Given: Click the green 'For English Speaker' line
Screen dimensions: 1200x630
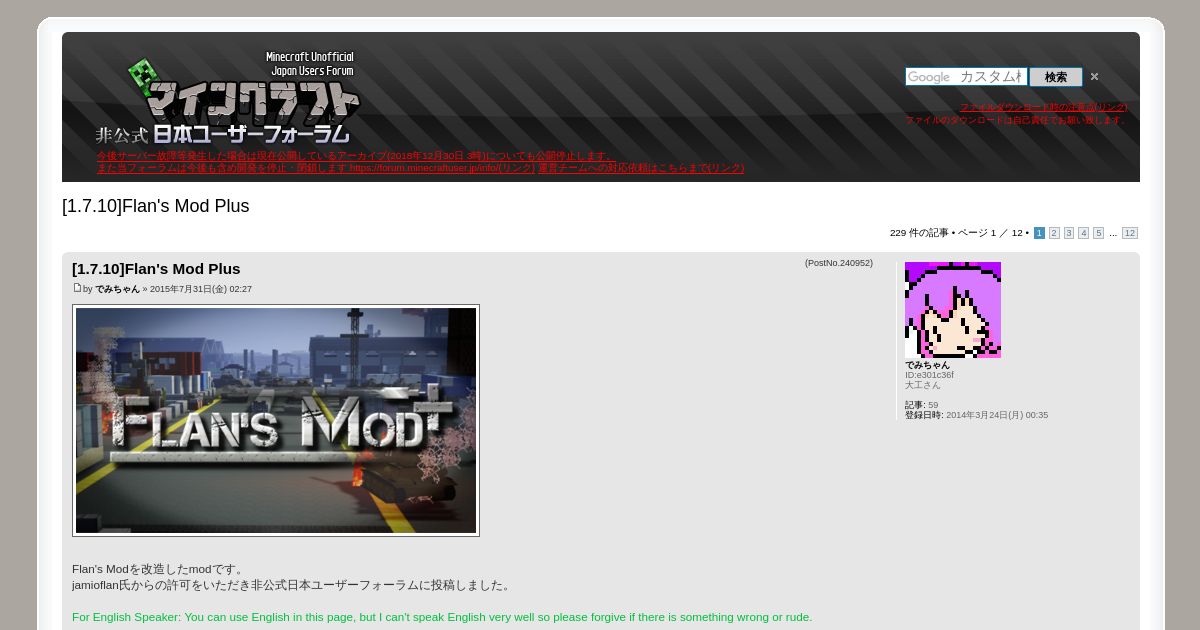Looking at the screenshot, I should point(442,617).
